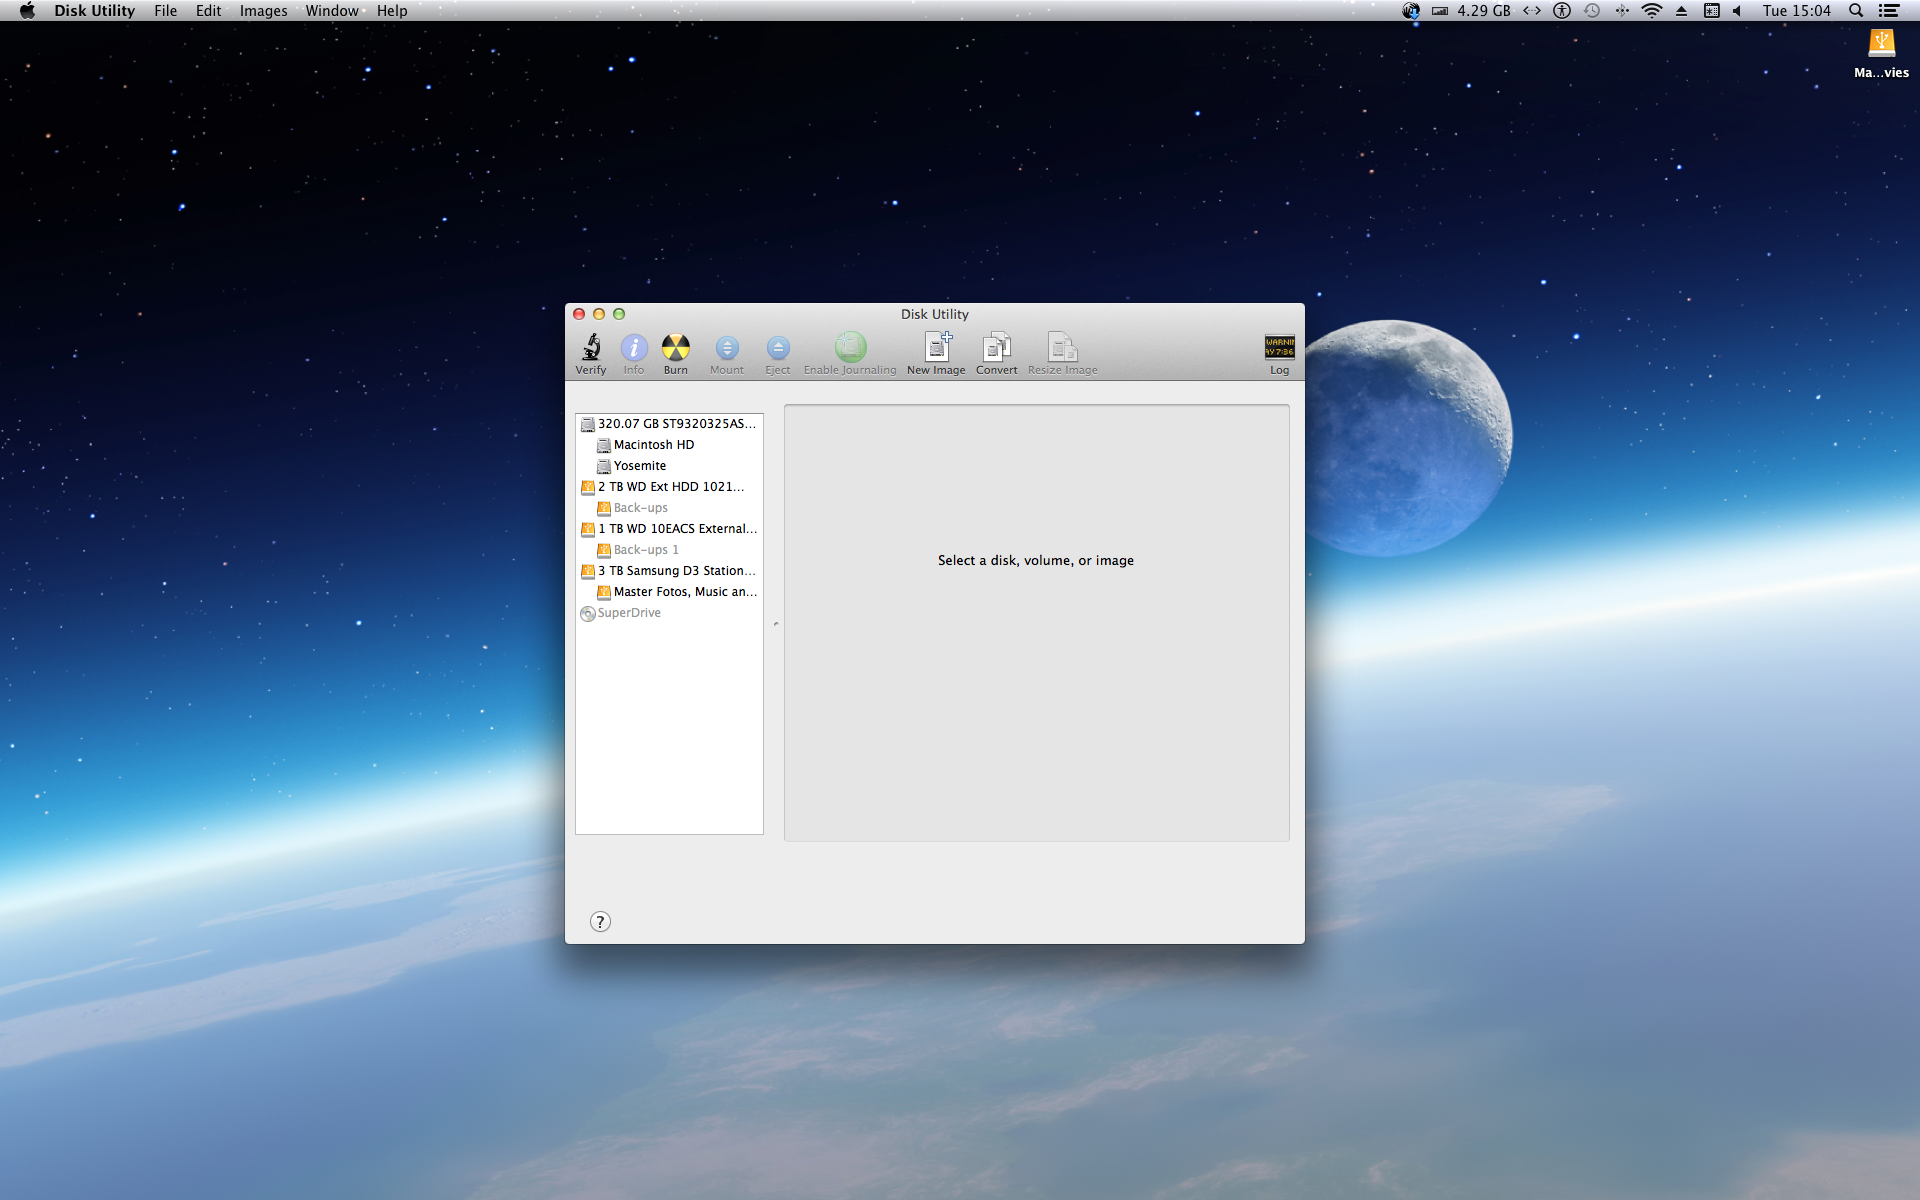Select the Master Fotos, Music volume
Image resolution: width=1920 pixels, height=1200 pixels.
coord(669,592)
